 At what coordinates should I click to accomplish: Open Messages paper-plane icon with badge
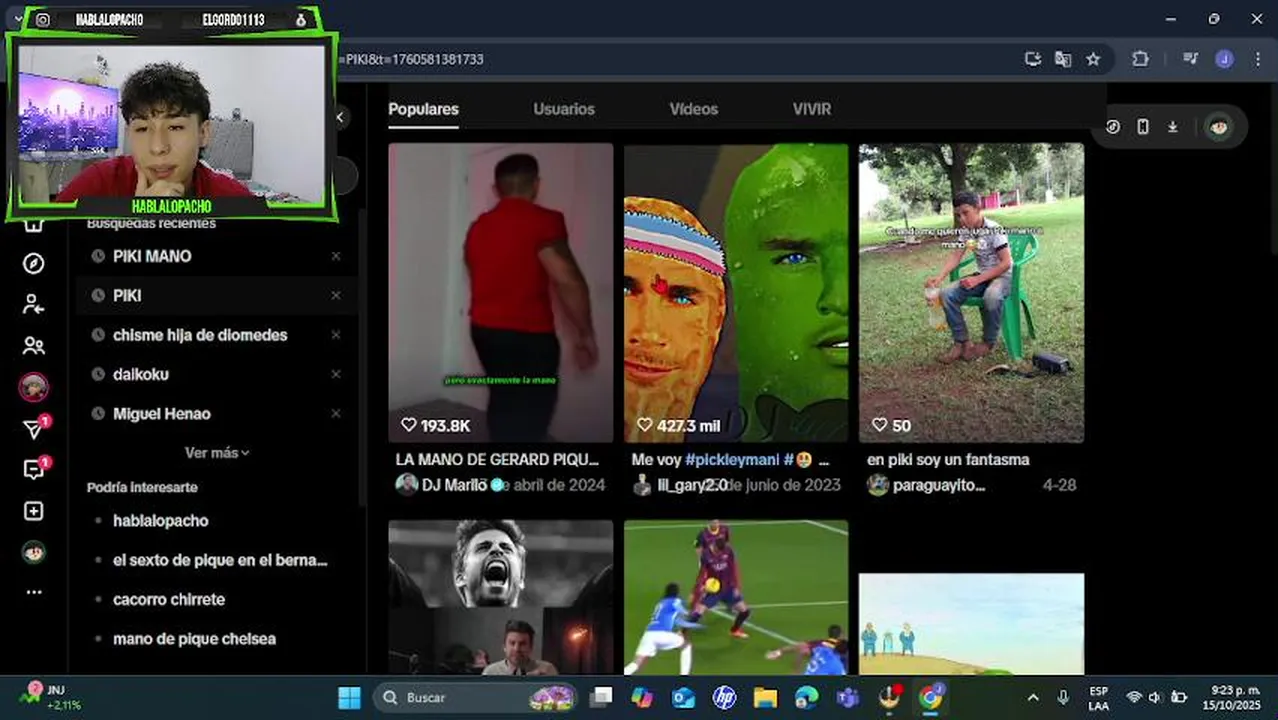click(34, 429)
